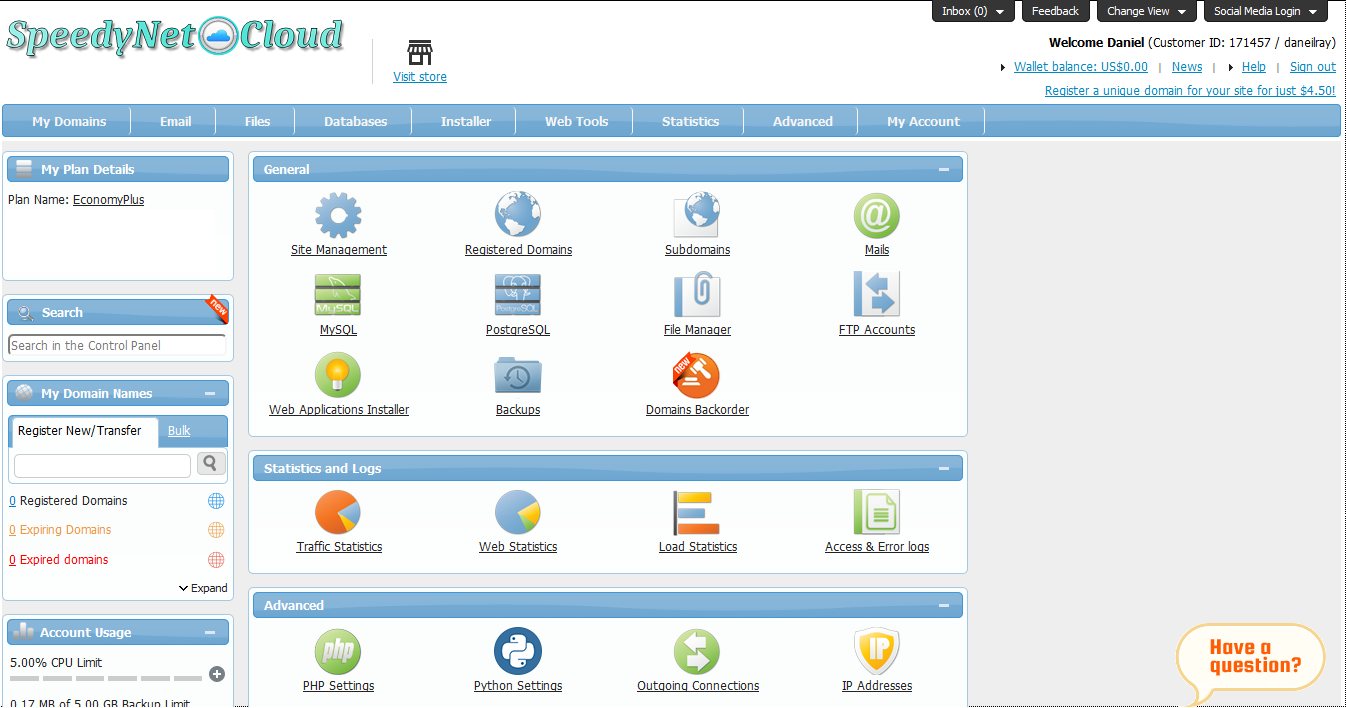The width and height of the screenshot is (1346, 708).
Task: Collapse the Advanced section
Action: [x=944, y=606]
